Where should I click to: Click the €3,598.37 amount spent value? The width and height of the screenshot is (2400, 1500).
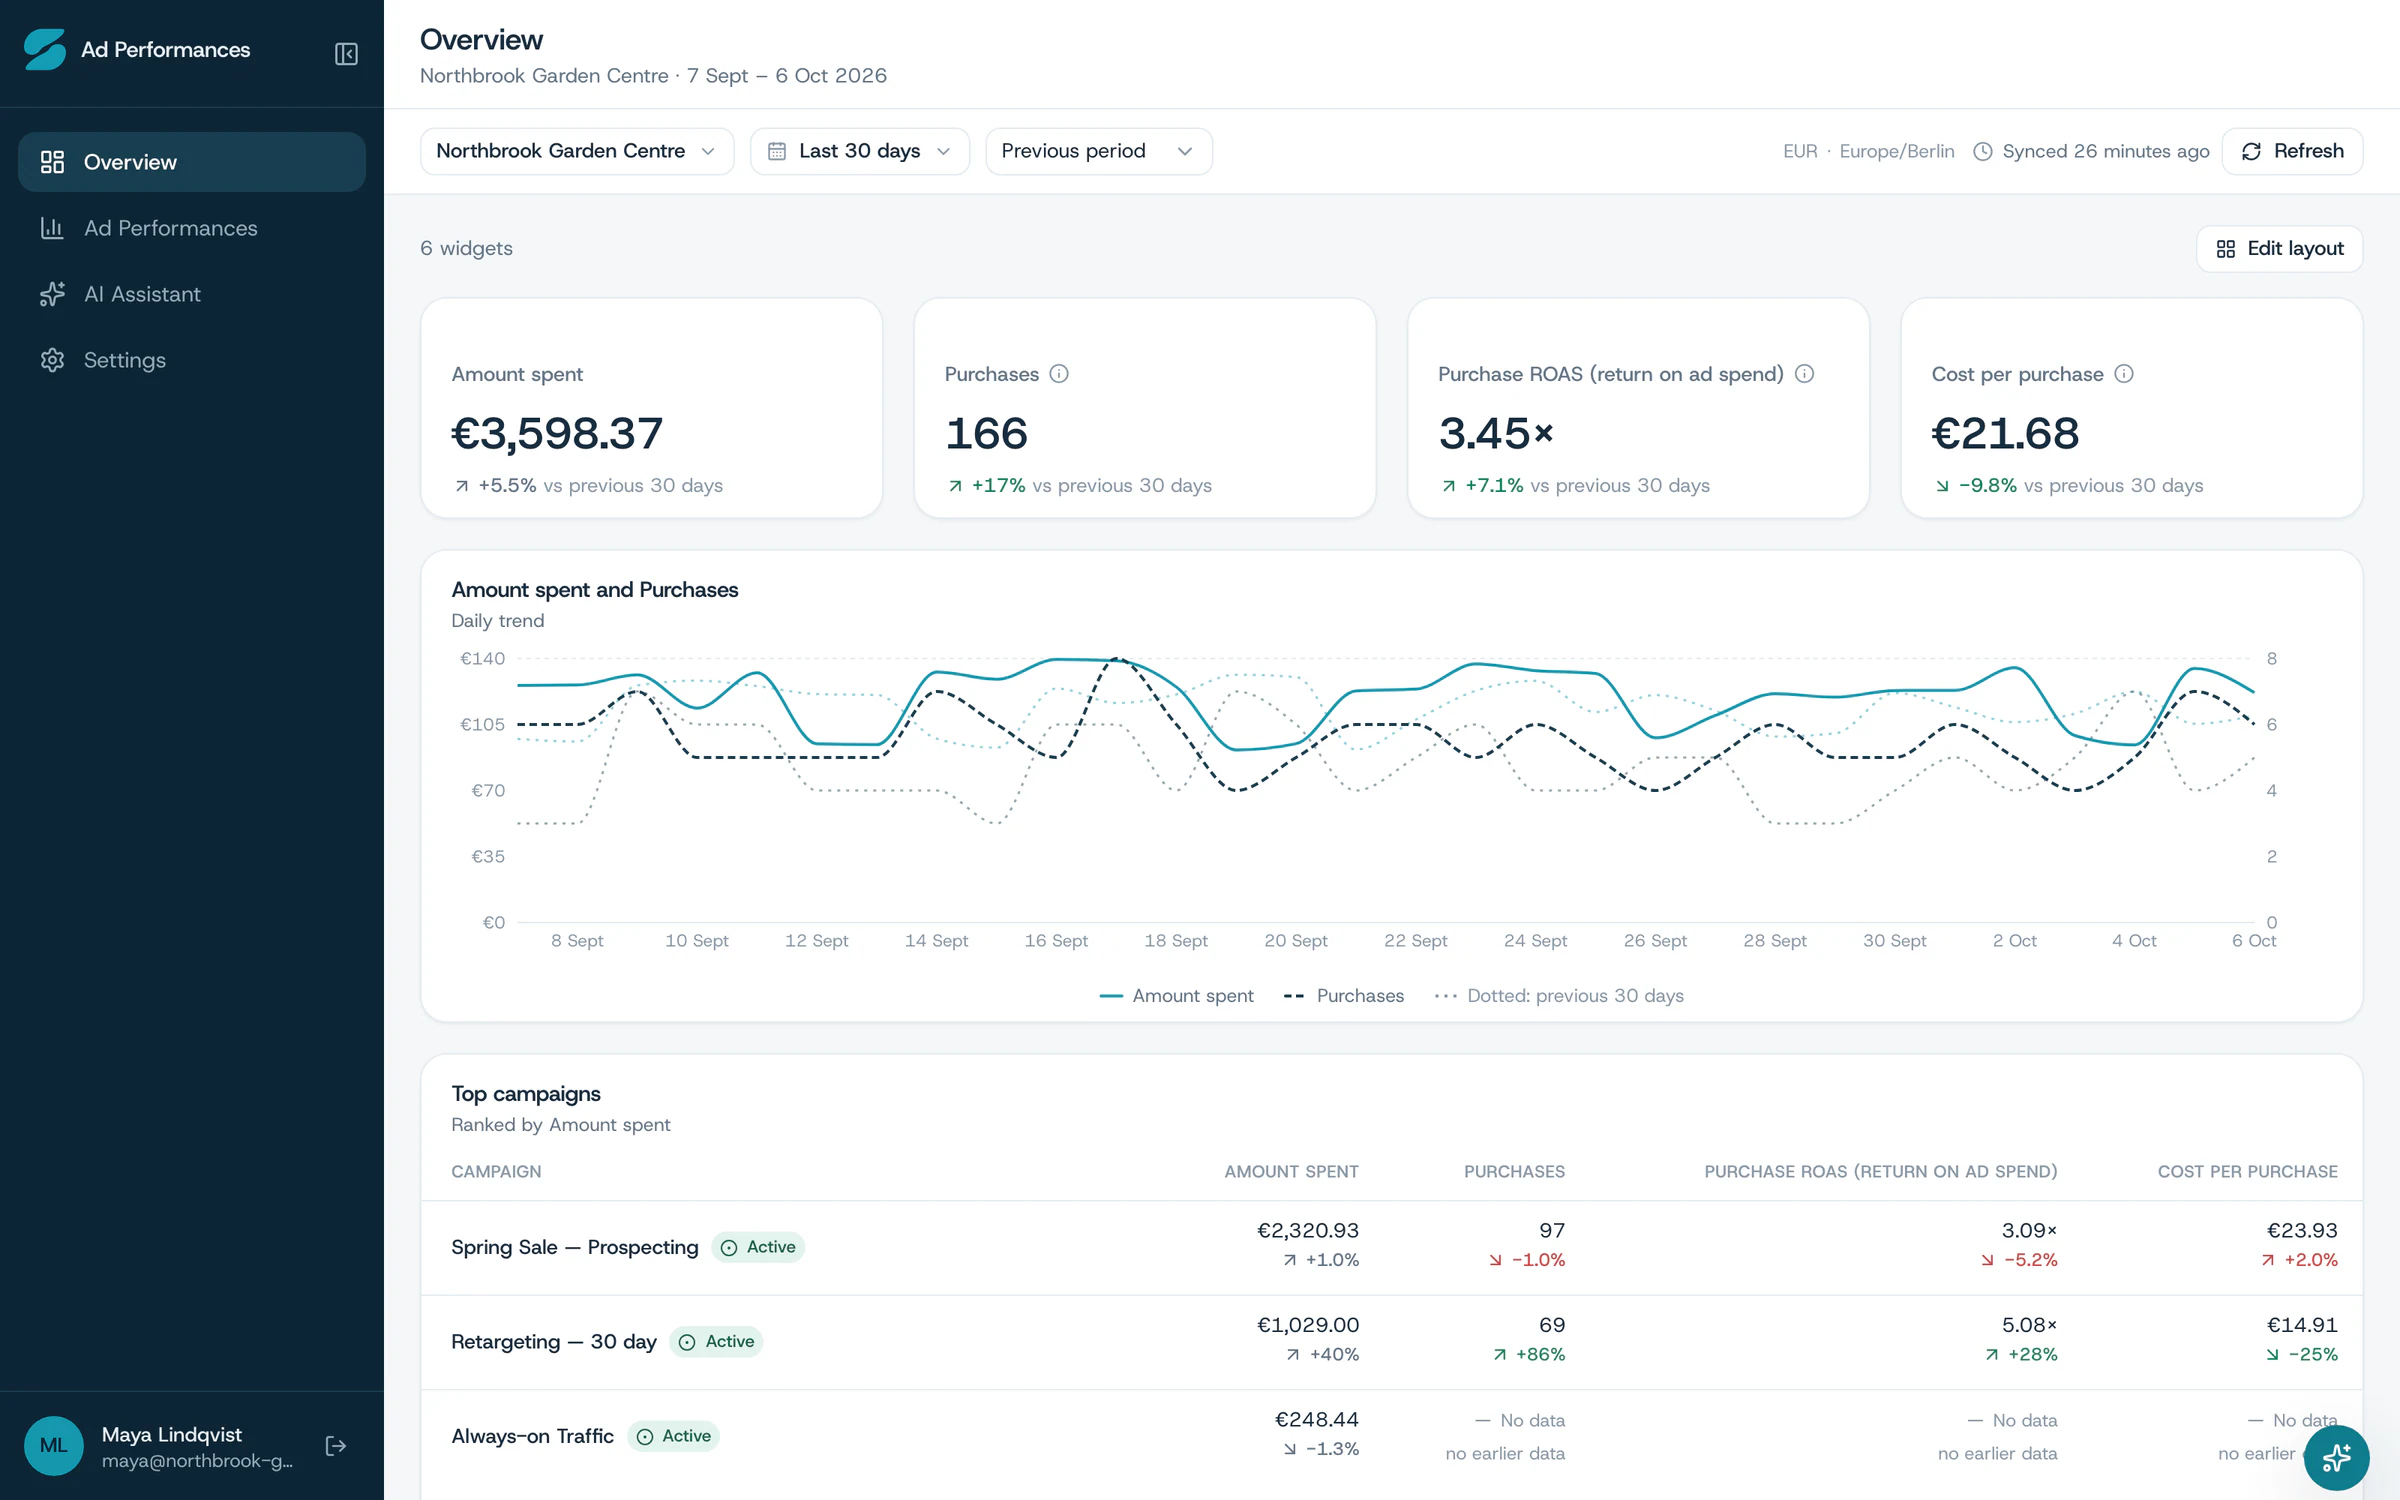pos(557,434)
